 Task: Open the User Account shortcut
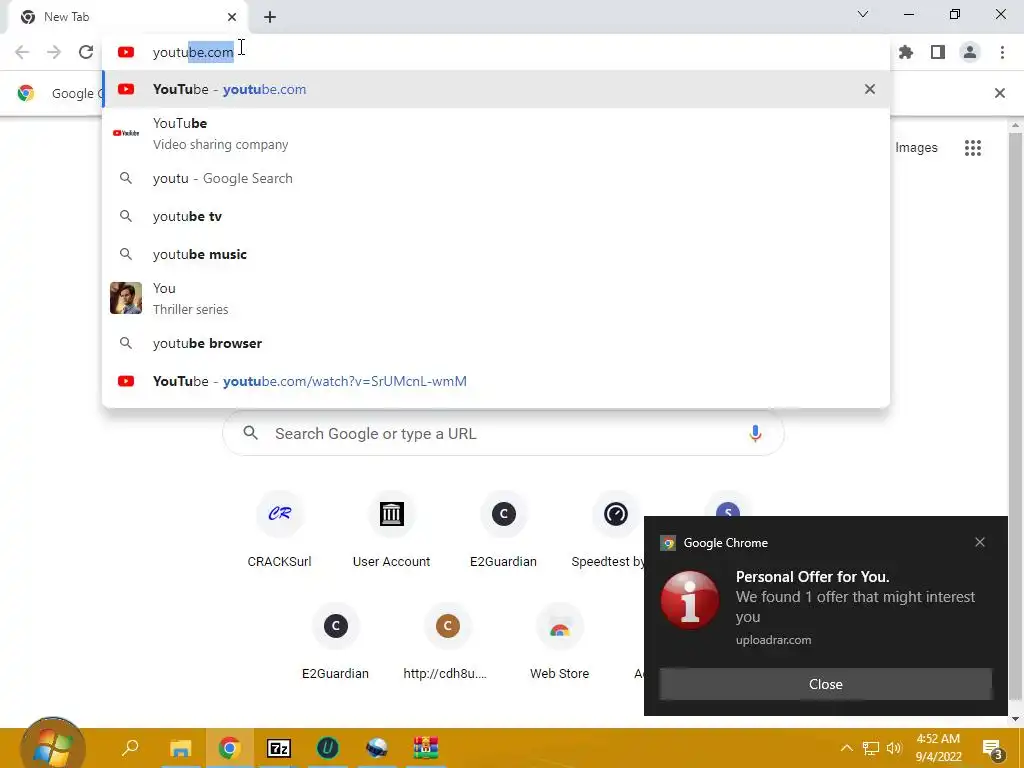(391, 531)
